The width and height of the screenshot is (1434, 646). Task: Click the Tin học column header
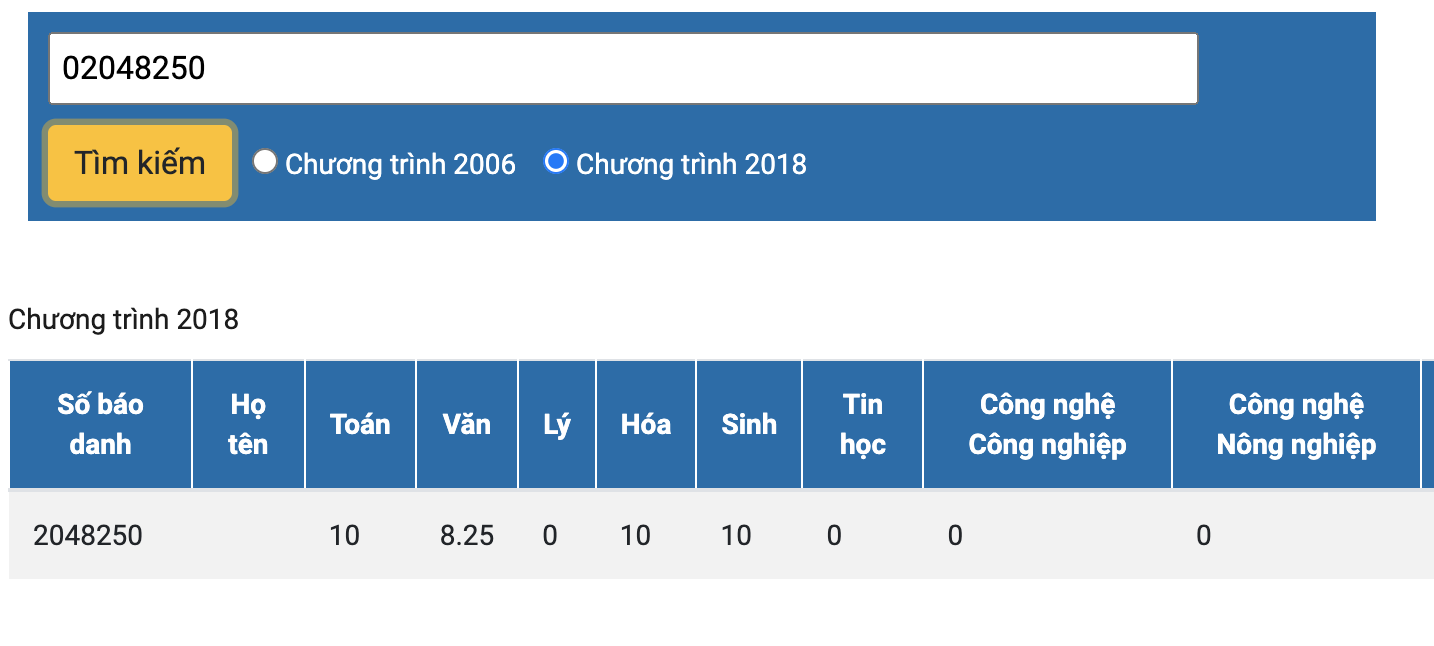point(862,424)
